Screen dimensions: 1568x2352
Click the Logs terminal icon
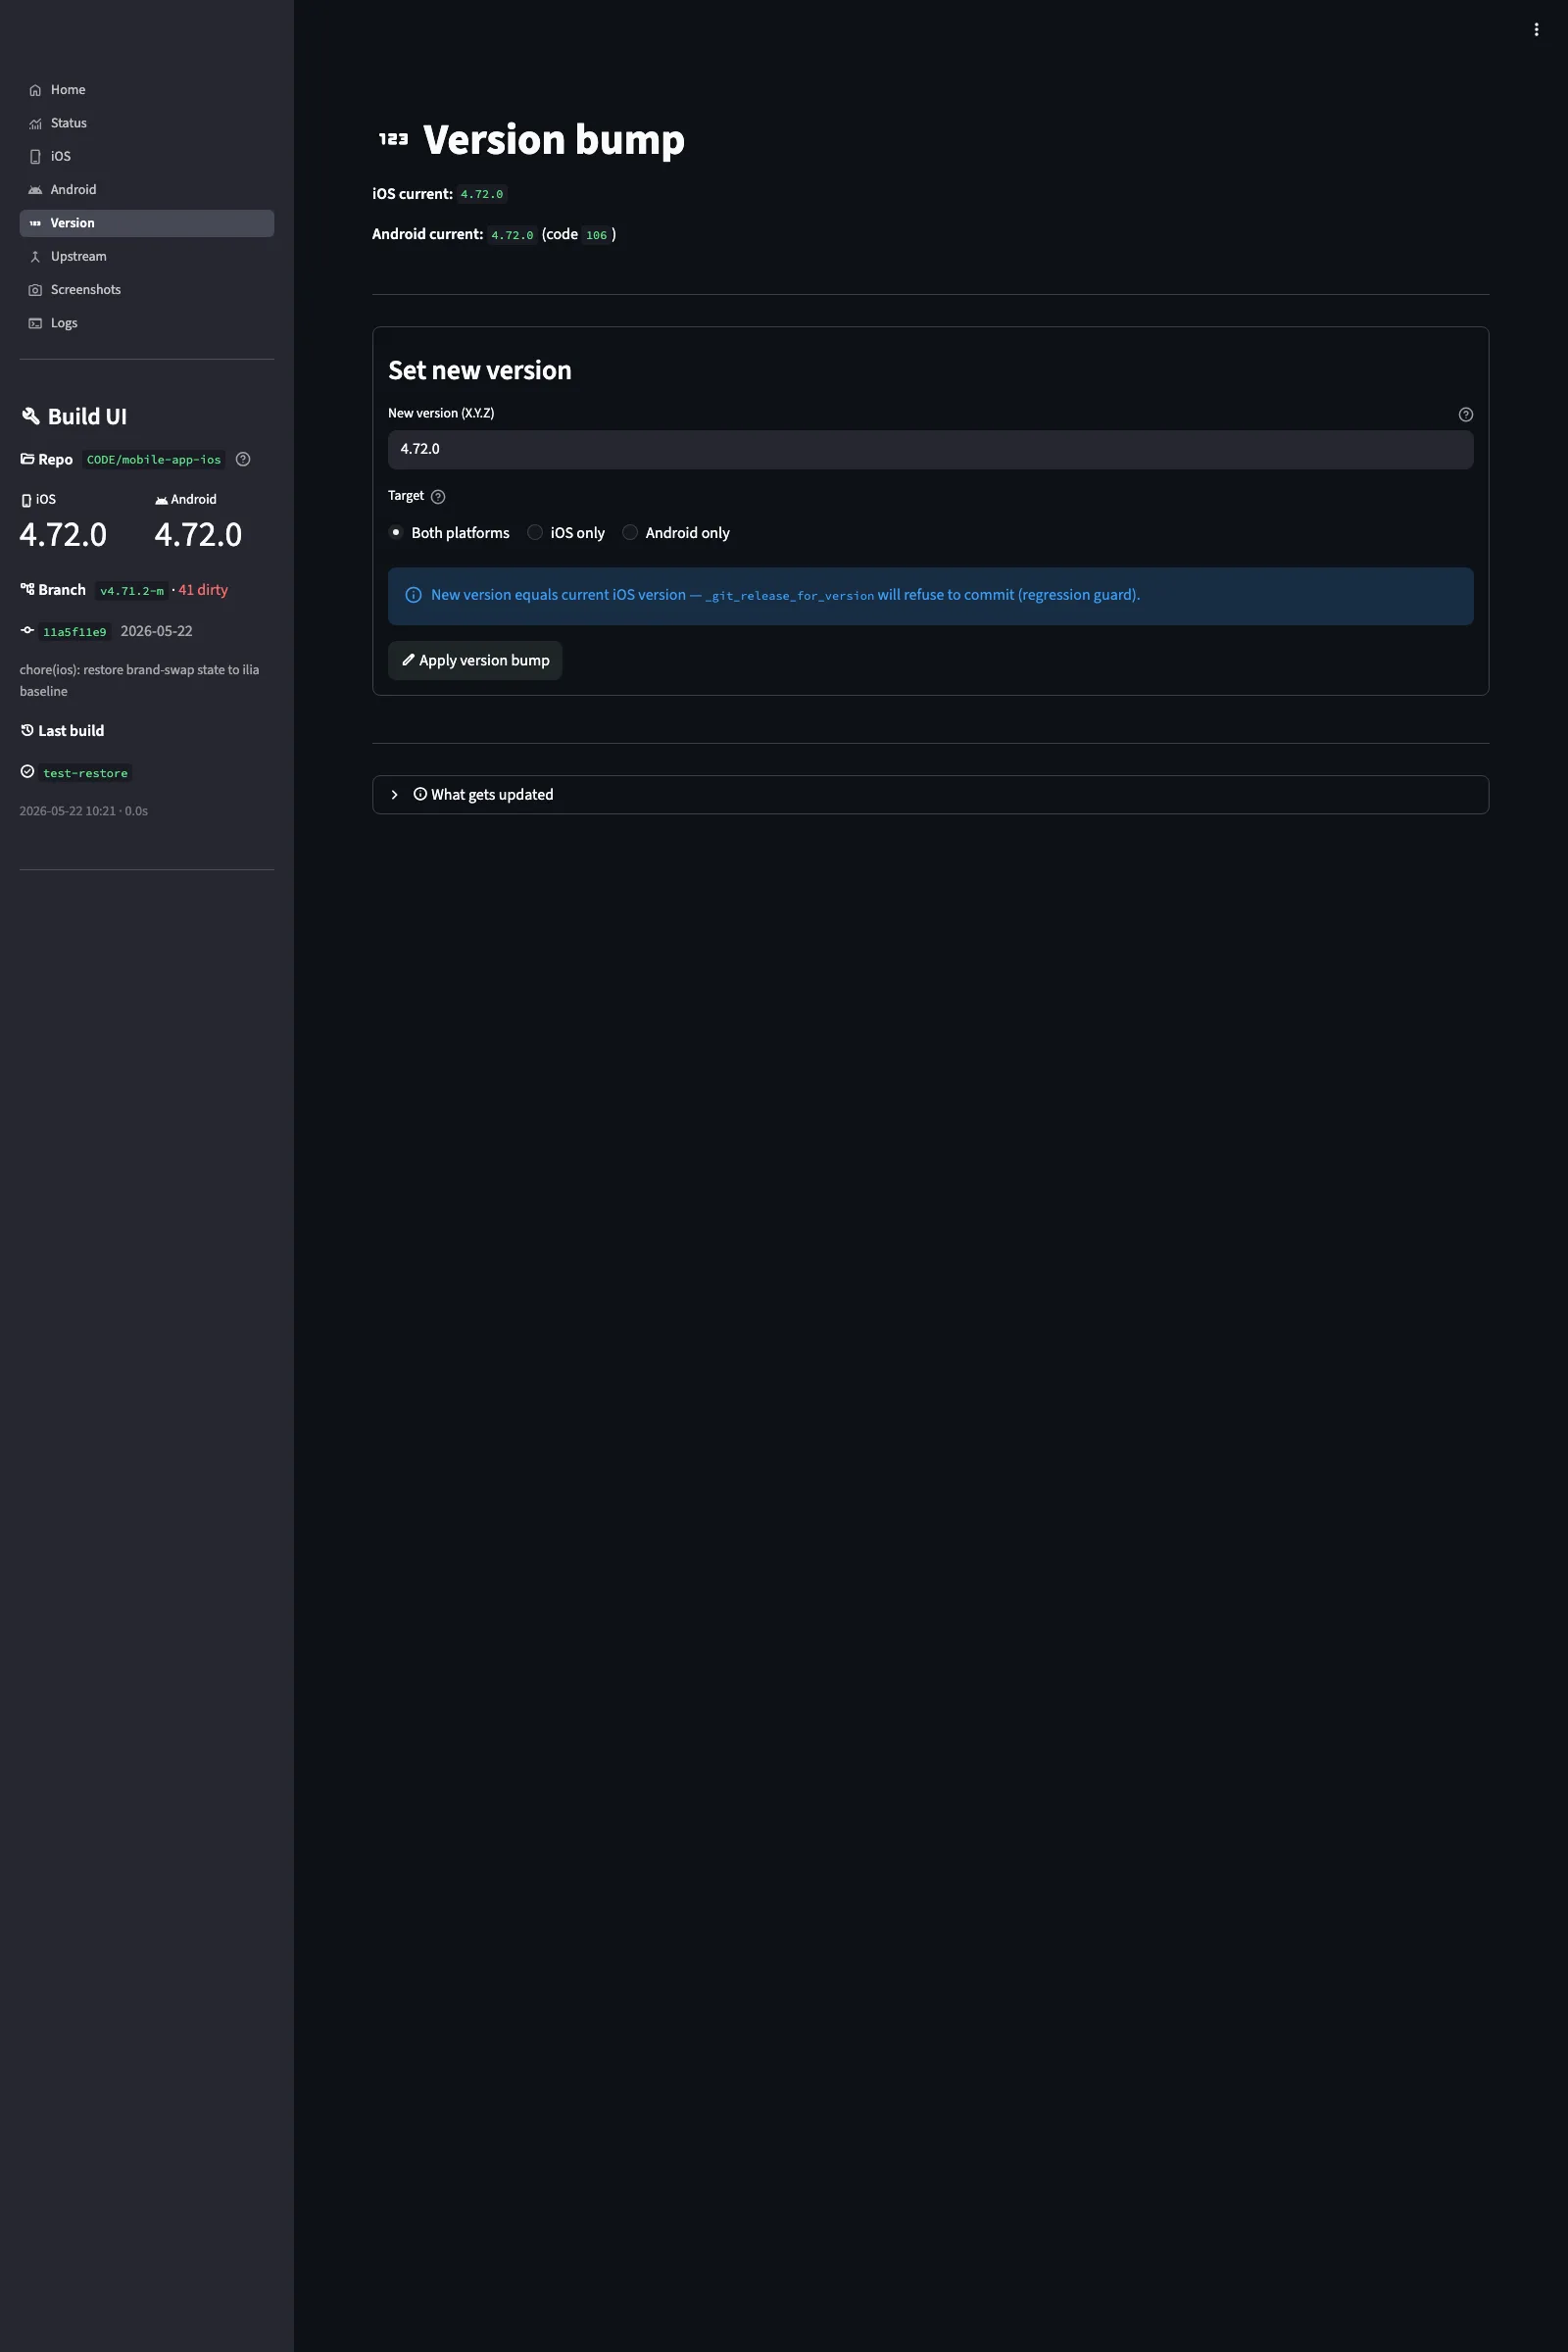(x=35, y=323)
